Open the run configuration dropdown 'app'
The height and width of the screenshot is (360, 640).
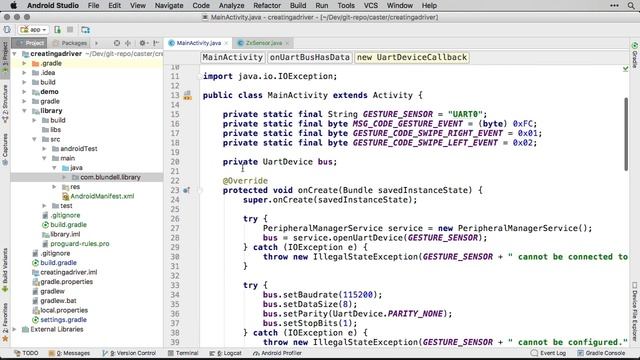pyautogui.click(x=33, y=30)
